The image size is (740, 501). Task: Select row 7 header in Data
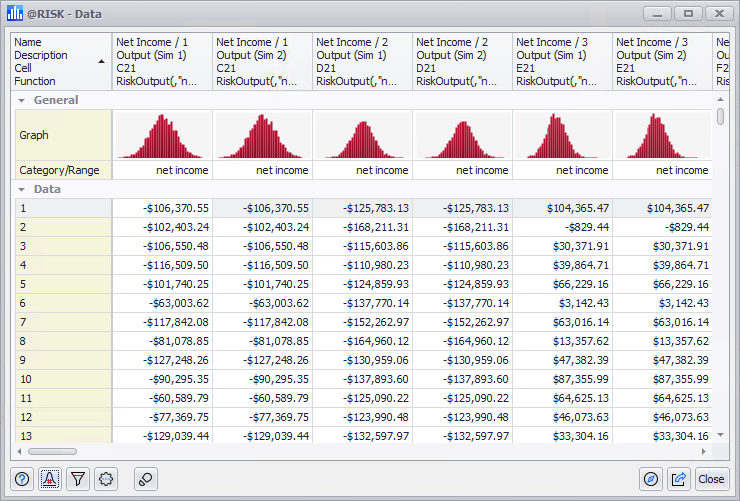pyautogui.click(x=62, y=322)
